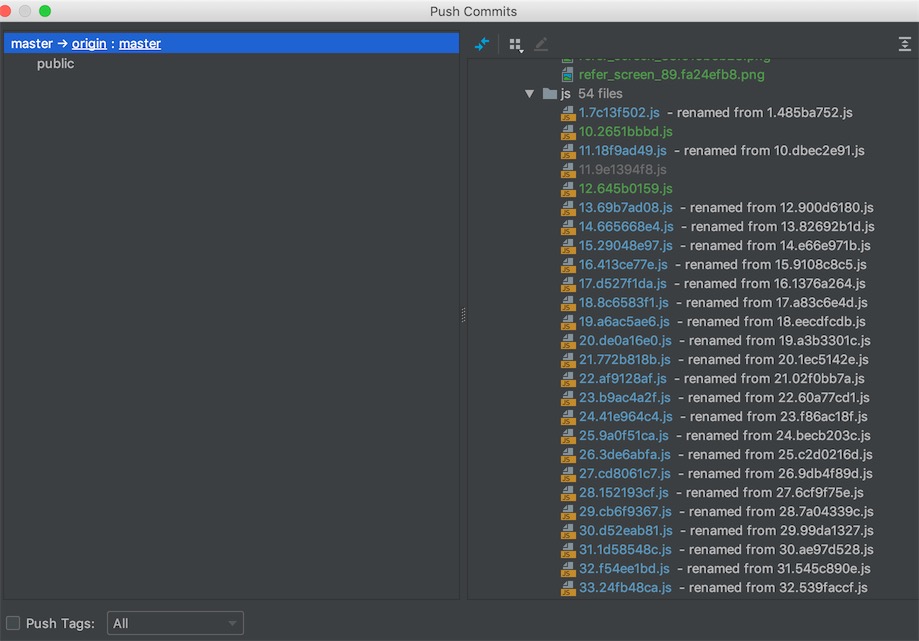Click the edit pencil toolbar icon
This screenshot has height=641, width=919.
[x=541, y=44]
